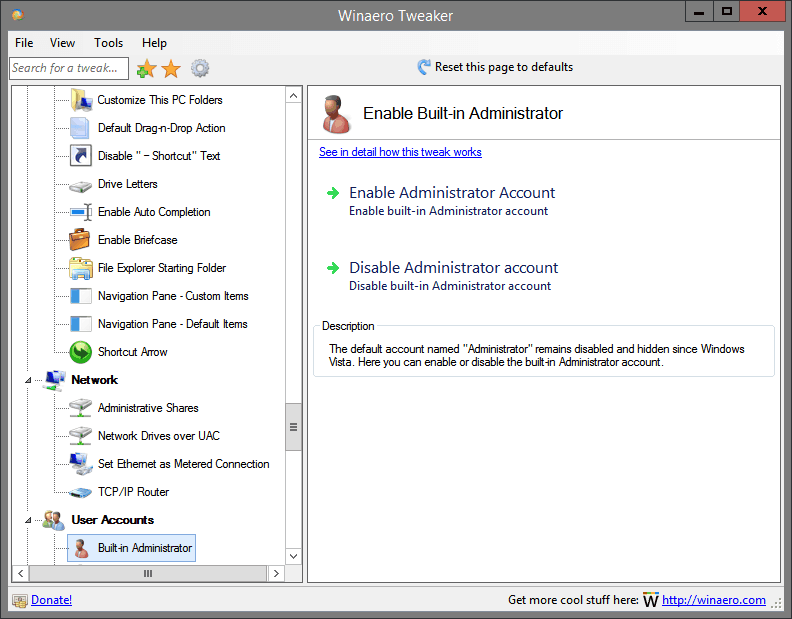Click the Disable Shortcut Text arrow icon

[x=81, y=156]
